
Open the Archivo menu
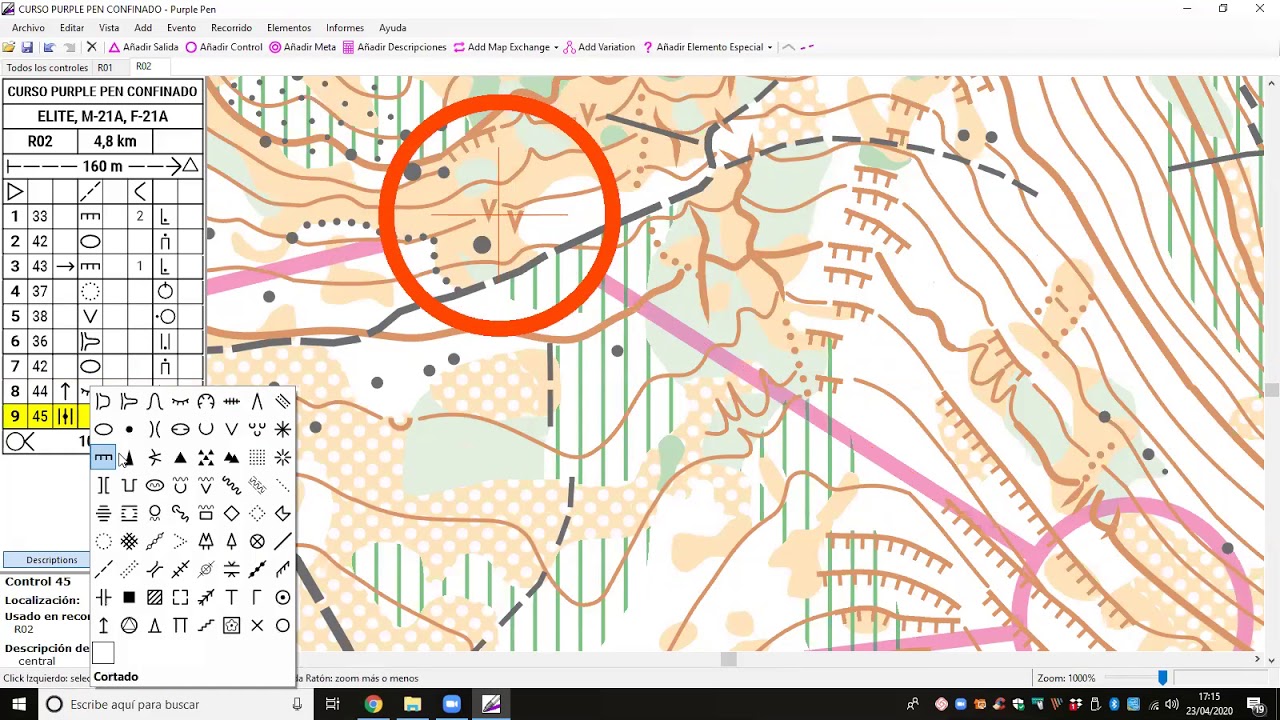(x=28, y=28)
